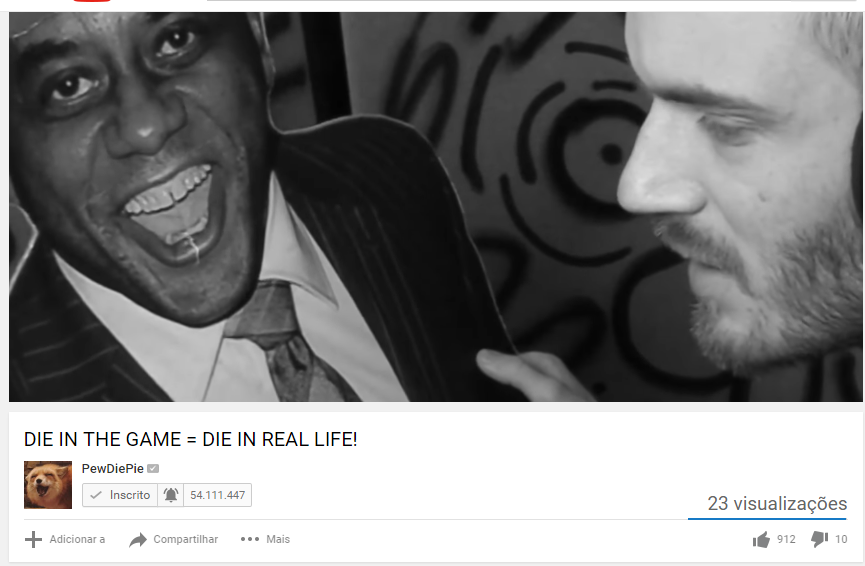Click the subscriber count 54.111.447
This screenshot has height=566, width=865.
pyautogui.click(x=217, y=495)
